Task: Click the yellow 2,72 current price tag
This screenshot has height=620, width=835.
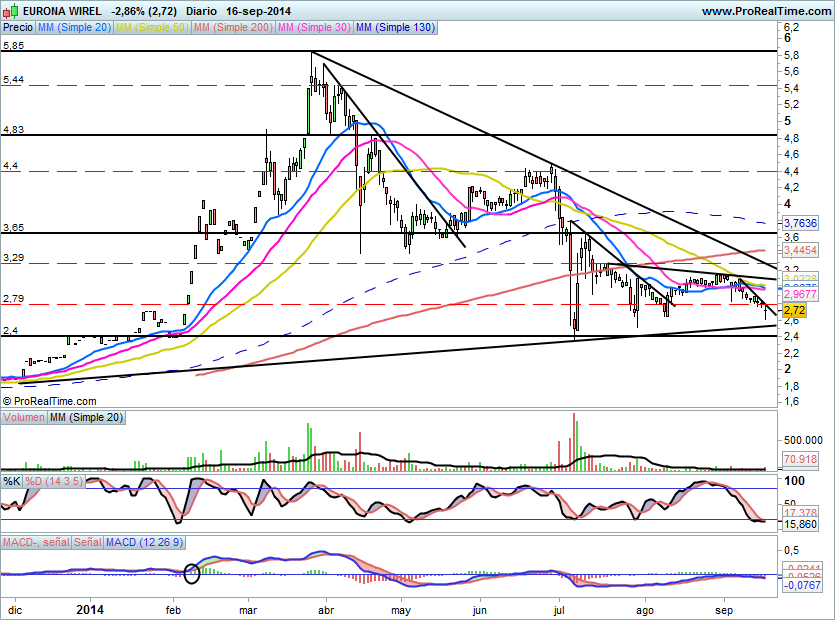Action: pos(794,310)
